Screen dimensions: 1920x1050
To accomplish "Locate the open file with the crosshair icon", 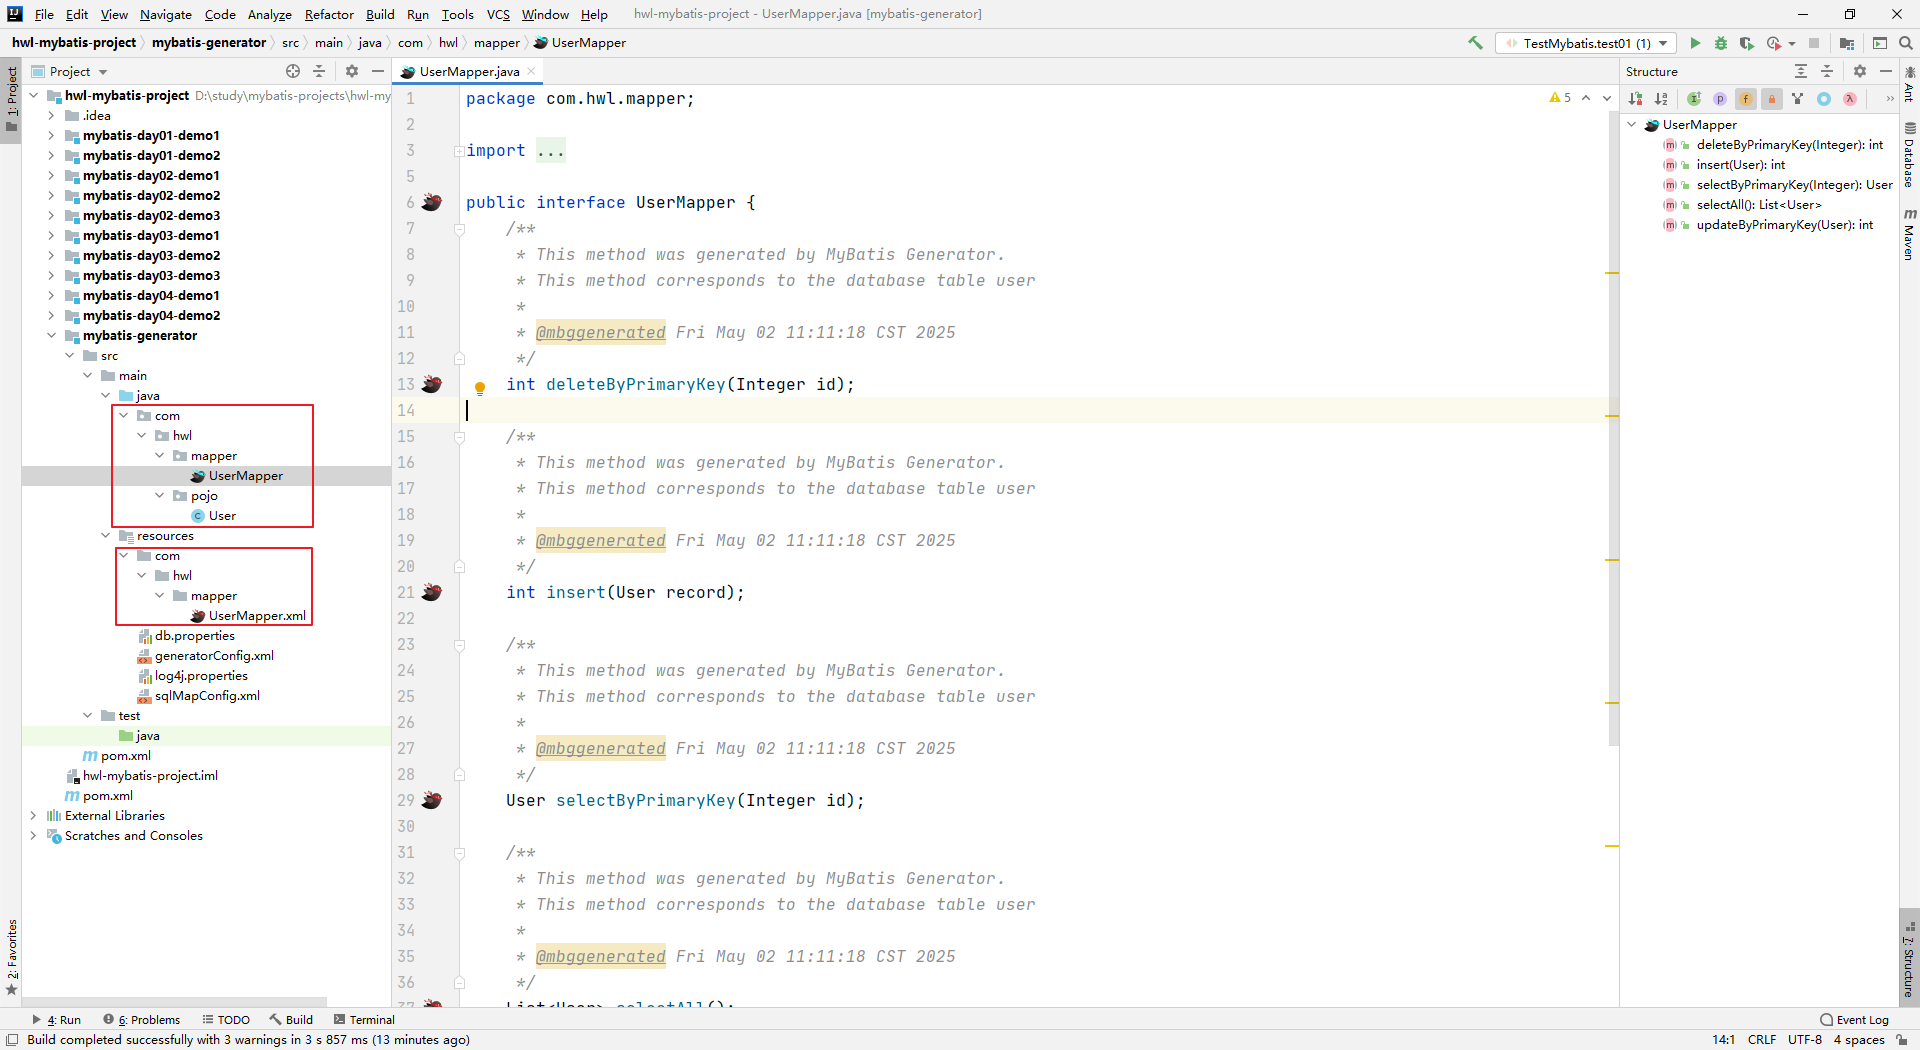I will point(293,71).
